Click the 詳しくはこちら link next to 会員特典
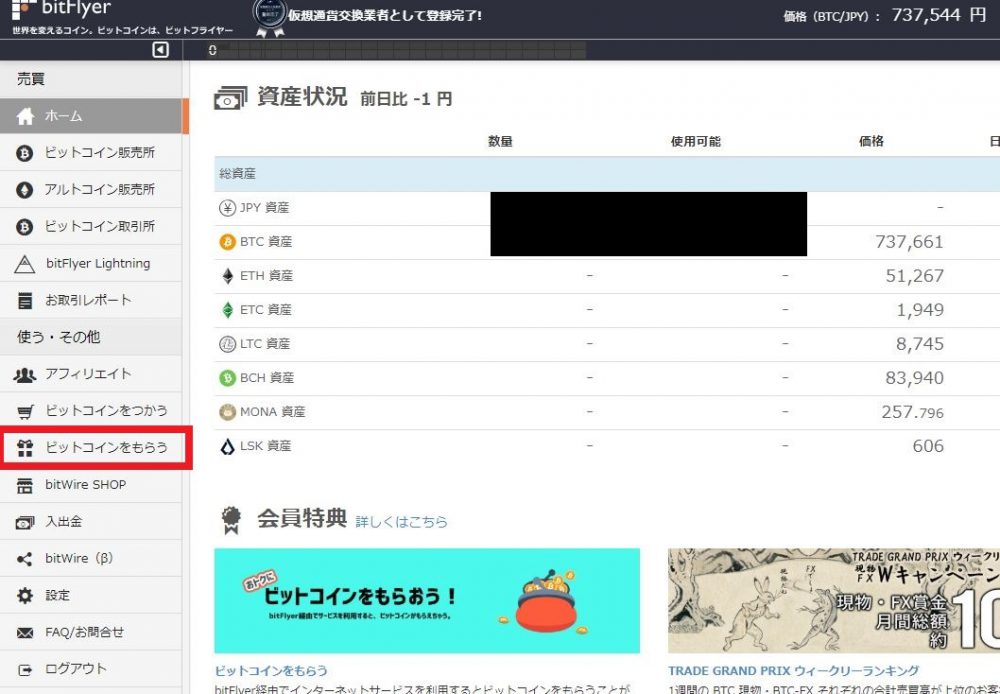This screenshot has width=1000, height=694. pyautogui.click(x=401, y=522)
